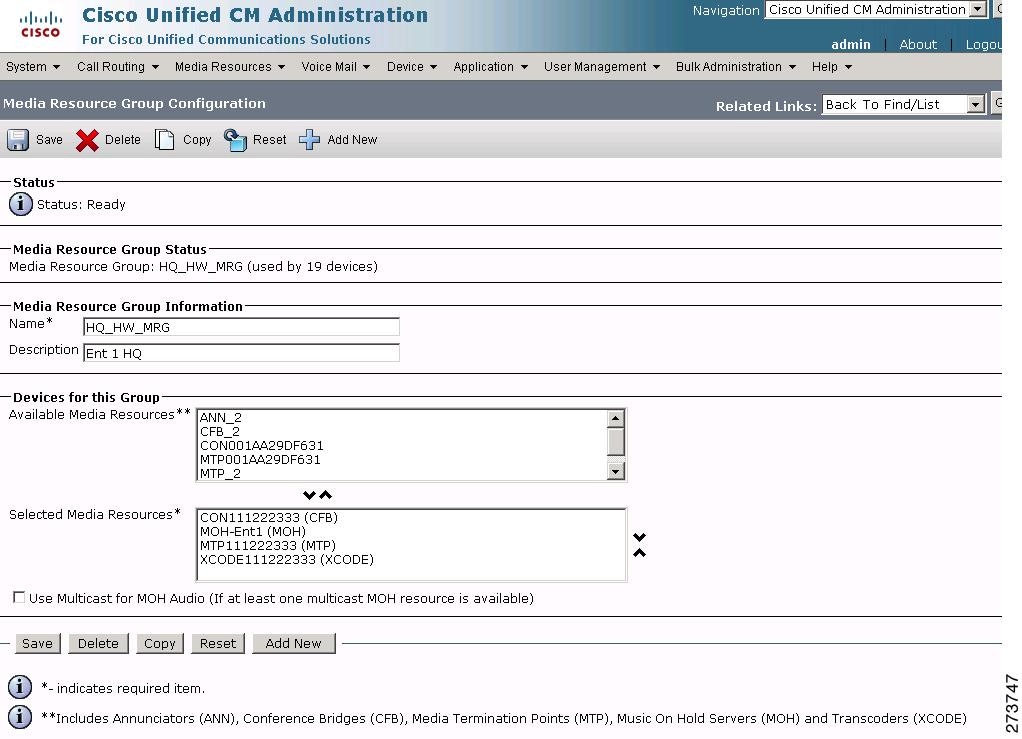The width and height of the screenshot is (1022, 739).
Task: Click the Available Media Resources scrollbar thumb
Action: [615, 442]
